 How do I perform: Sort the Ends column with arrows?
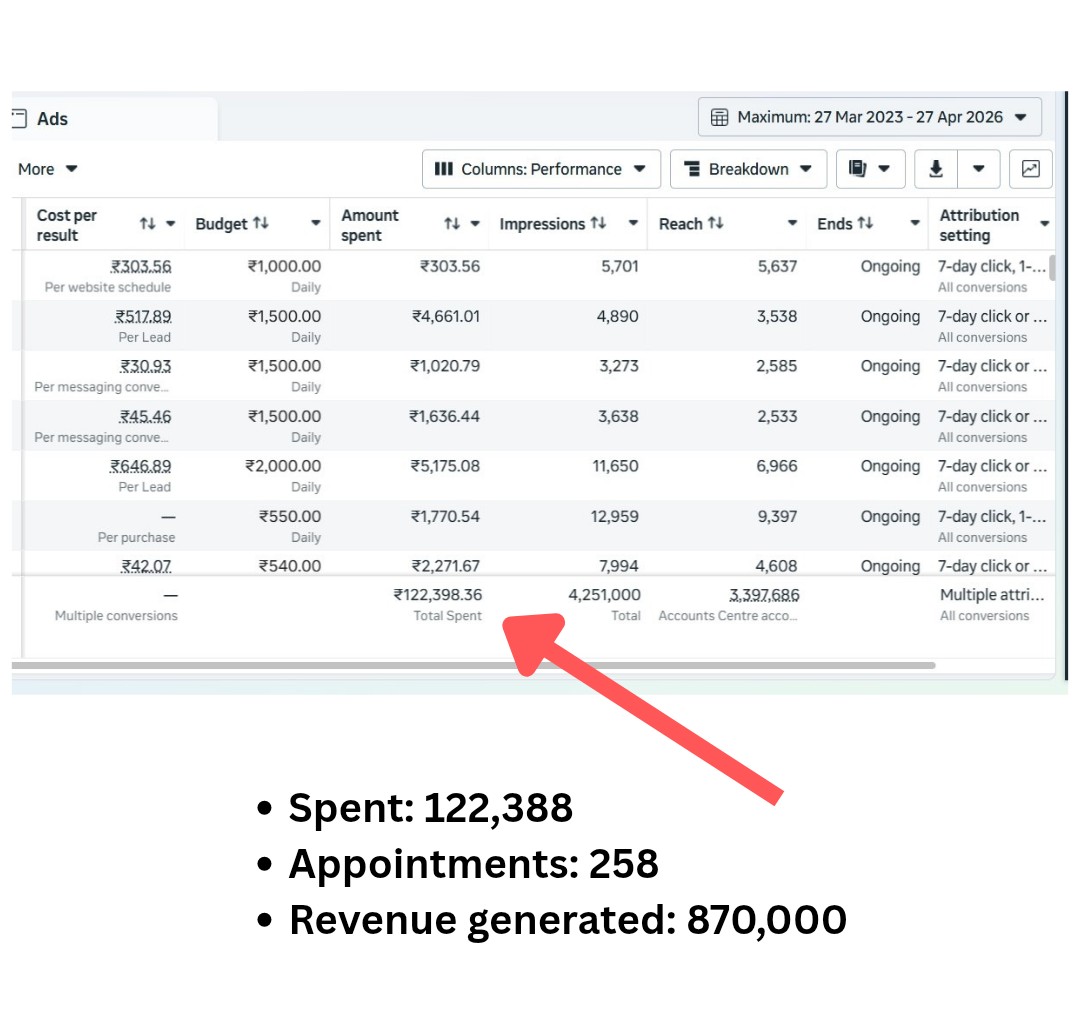pos(865,224)
